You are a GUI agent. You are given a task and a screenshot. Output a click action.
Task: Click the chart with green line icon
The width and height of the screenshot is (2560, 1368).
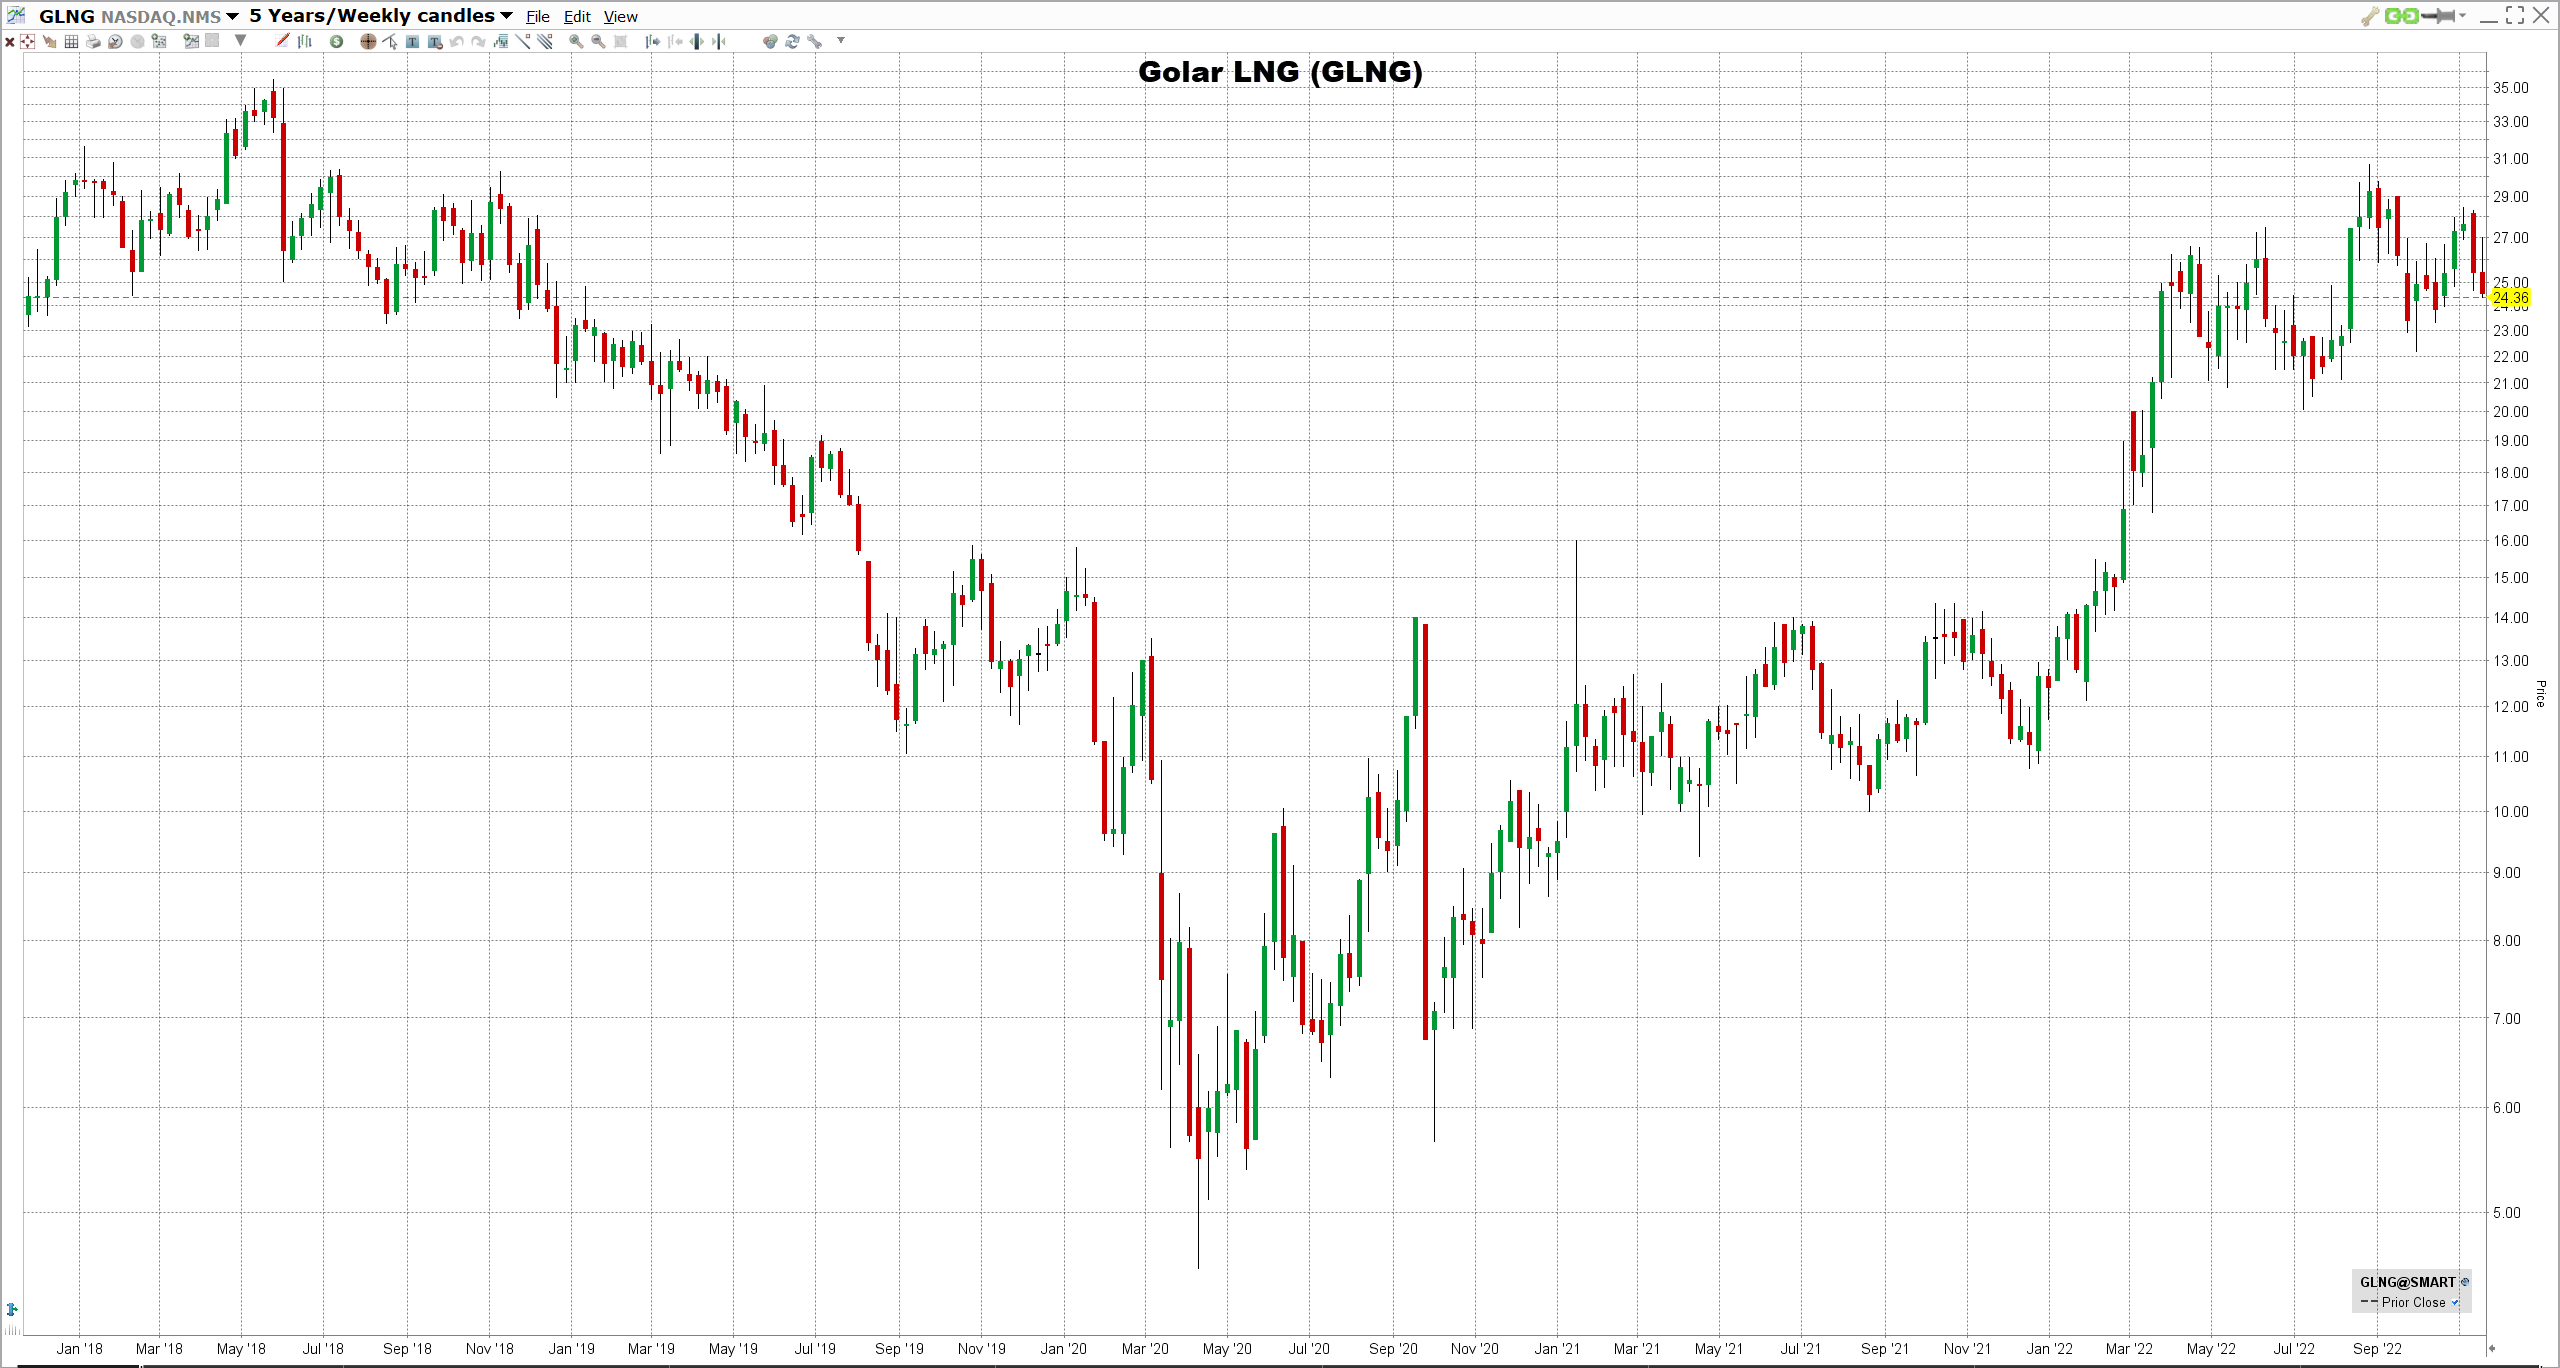pos(191,41)
